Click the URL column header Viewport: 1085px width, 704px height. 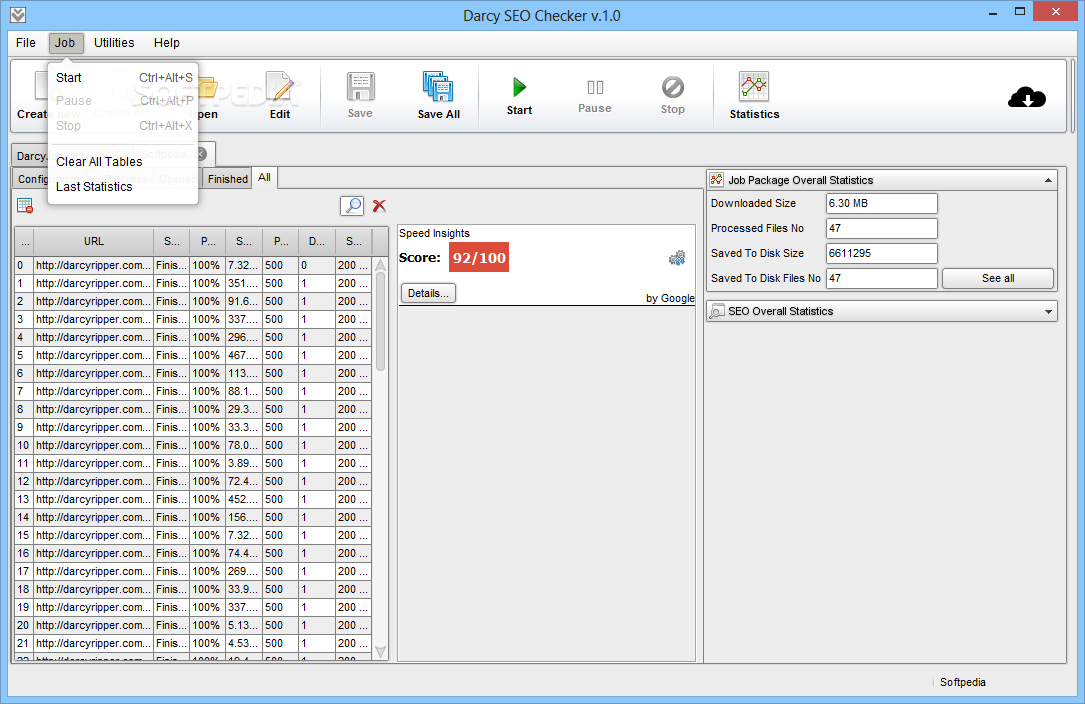pyautogui.click(x=93, y=241)
